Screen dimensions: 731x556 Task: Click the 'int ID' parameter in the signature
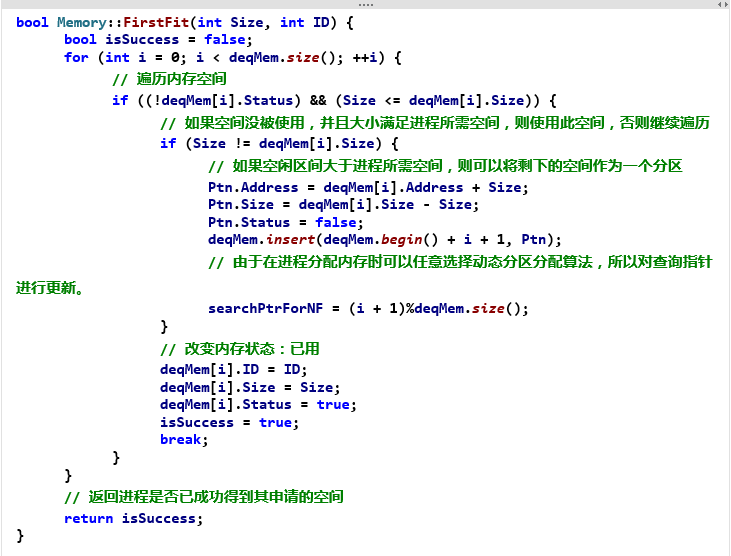pos(305,22)
